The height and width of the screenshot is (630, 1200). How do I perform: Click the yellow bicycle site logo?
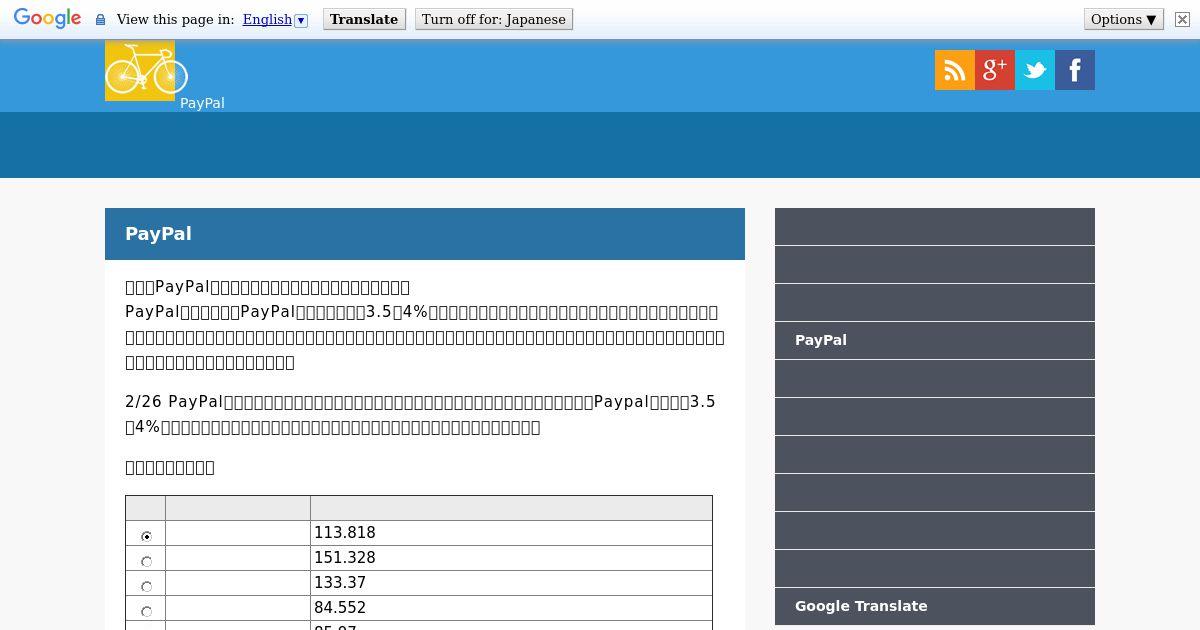click(146, 71)
